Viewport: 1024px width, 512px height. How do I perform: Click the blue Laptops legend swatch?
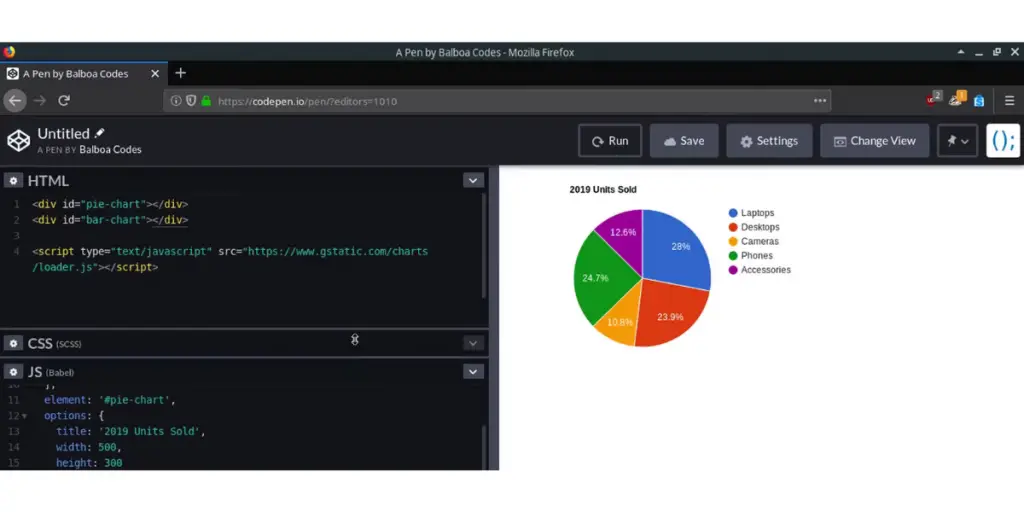[x=733, y=213]
